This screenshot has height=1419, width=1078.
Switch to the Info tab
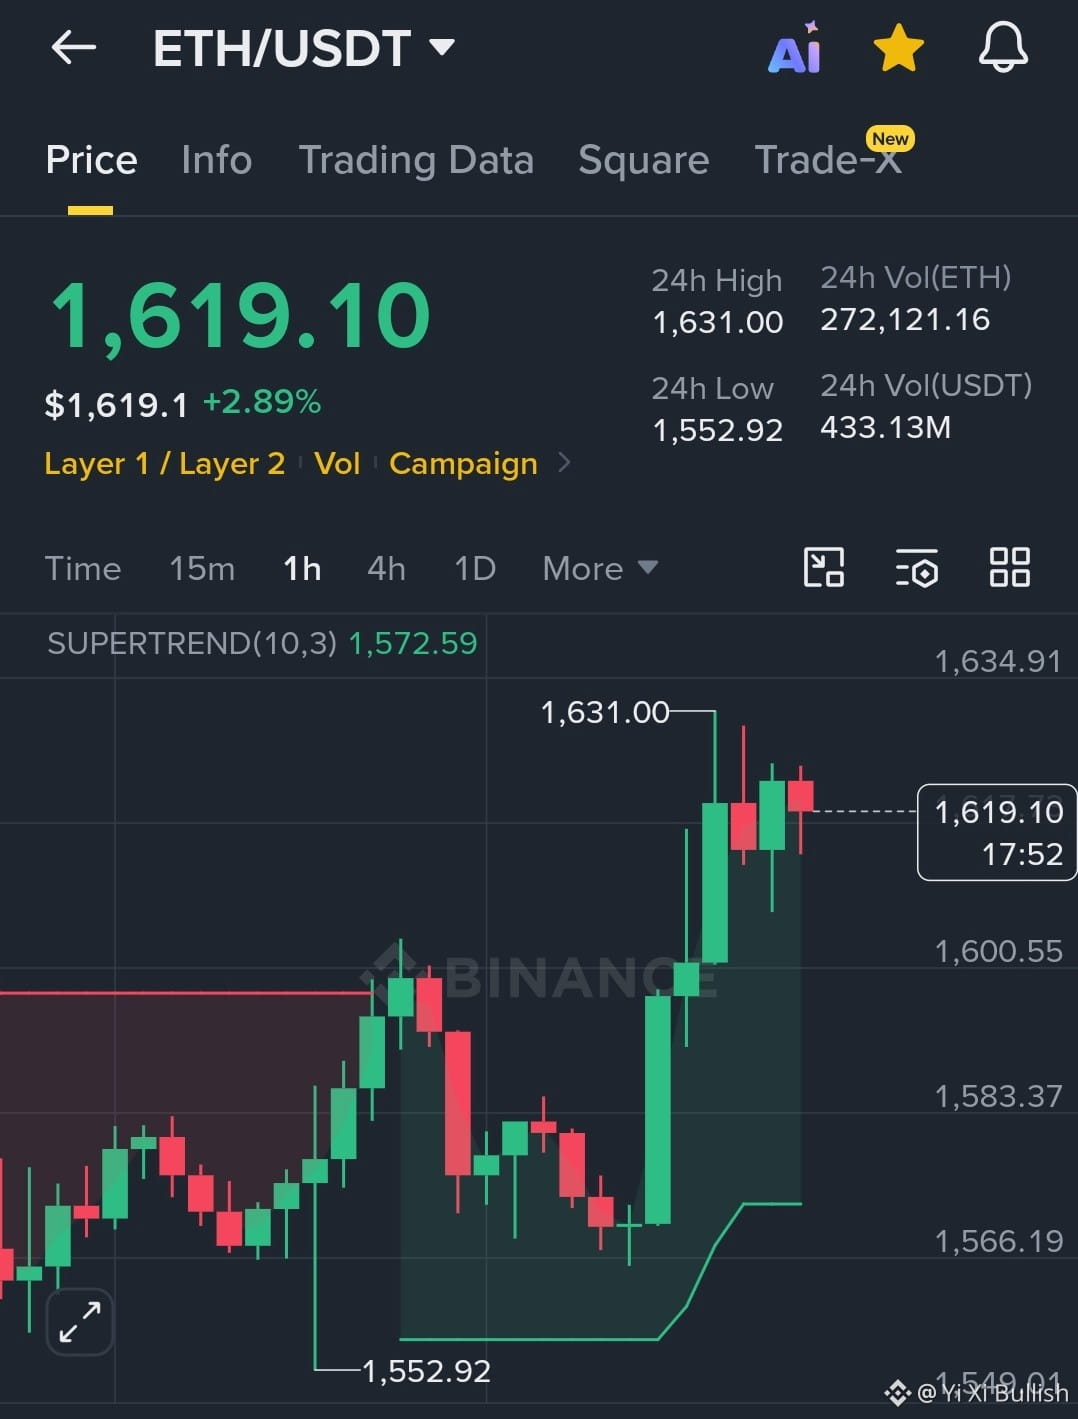[x=217, y=160]
